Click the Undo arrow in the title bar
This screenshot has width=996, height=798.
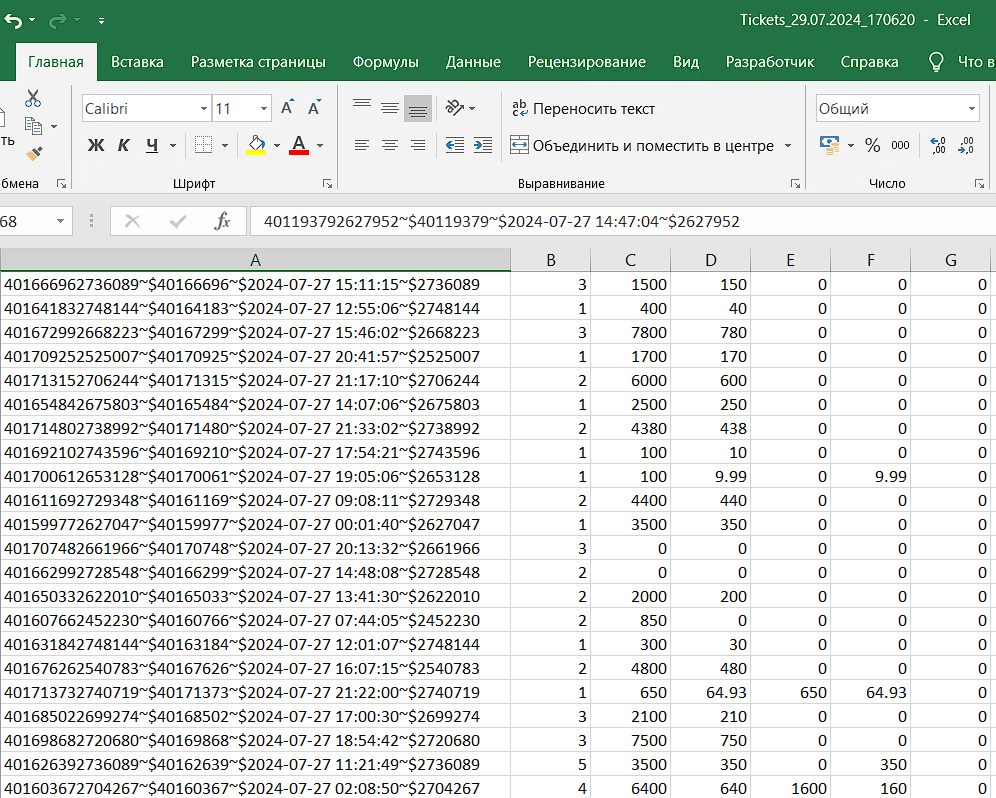pos(13,20)
